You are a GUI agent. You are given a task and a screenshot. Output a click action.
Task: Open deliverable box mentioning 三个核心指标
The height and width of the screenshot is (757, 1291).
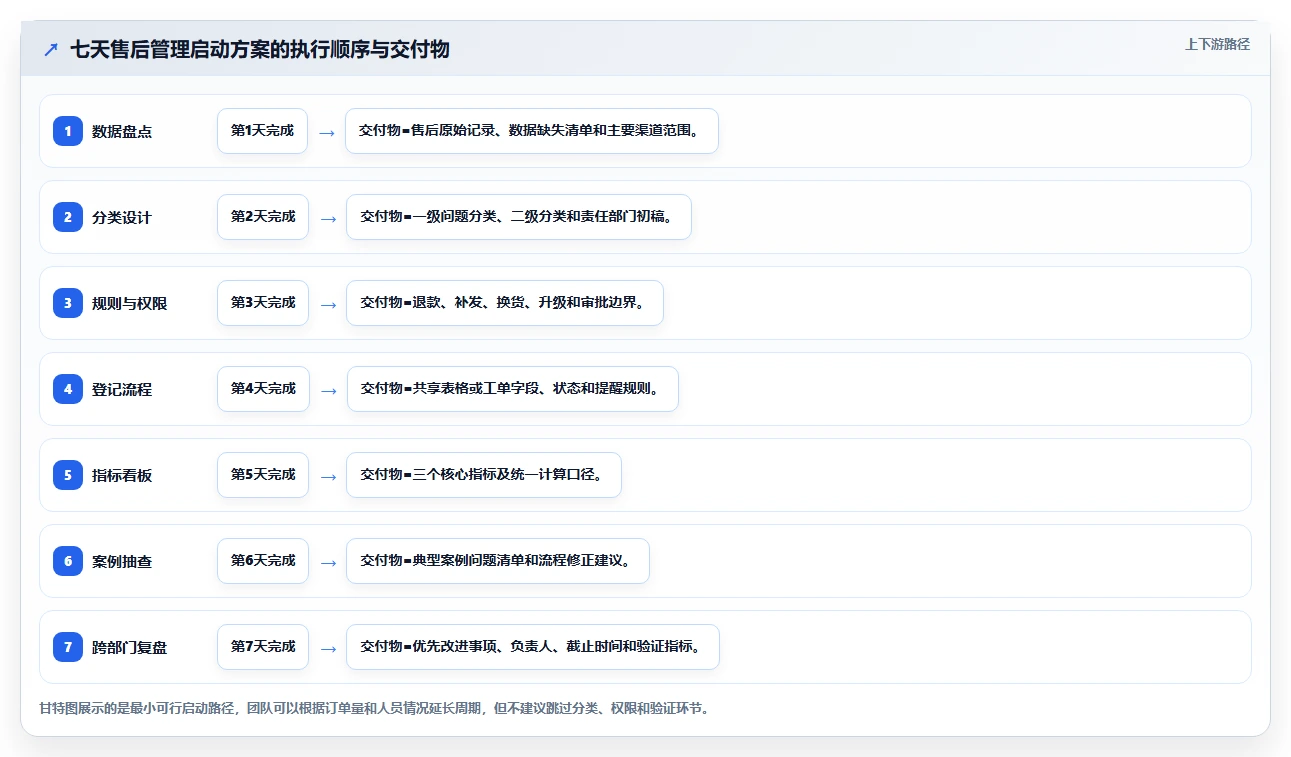tap(484, 475)
